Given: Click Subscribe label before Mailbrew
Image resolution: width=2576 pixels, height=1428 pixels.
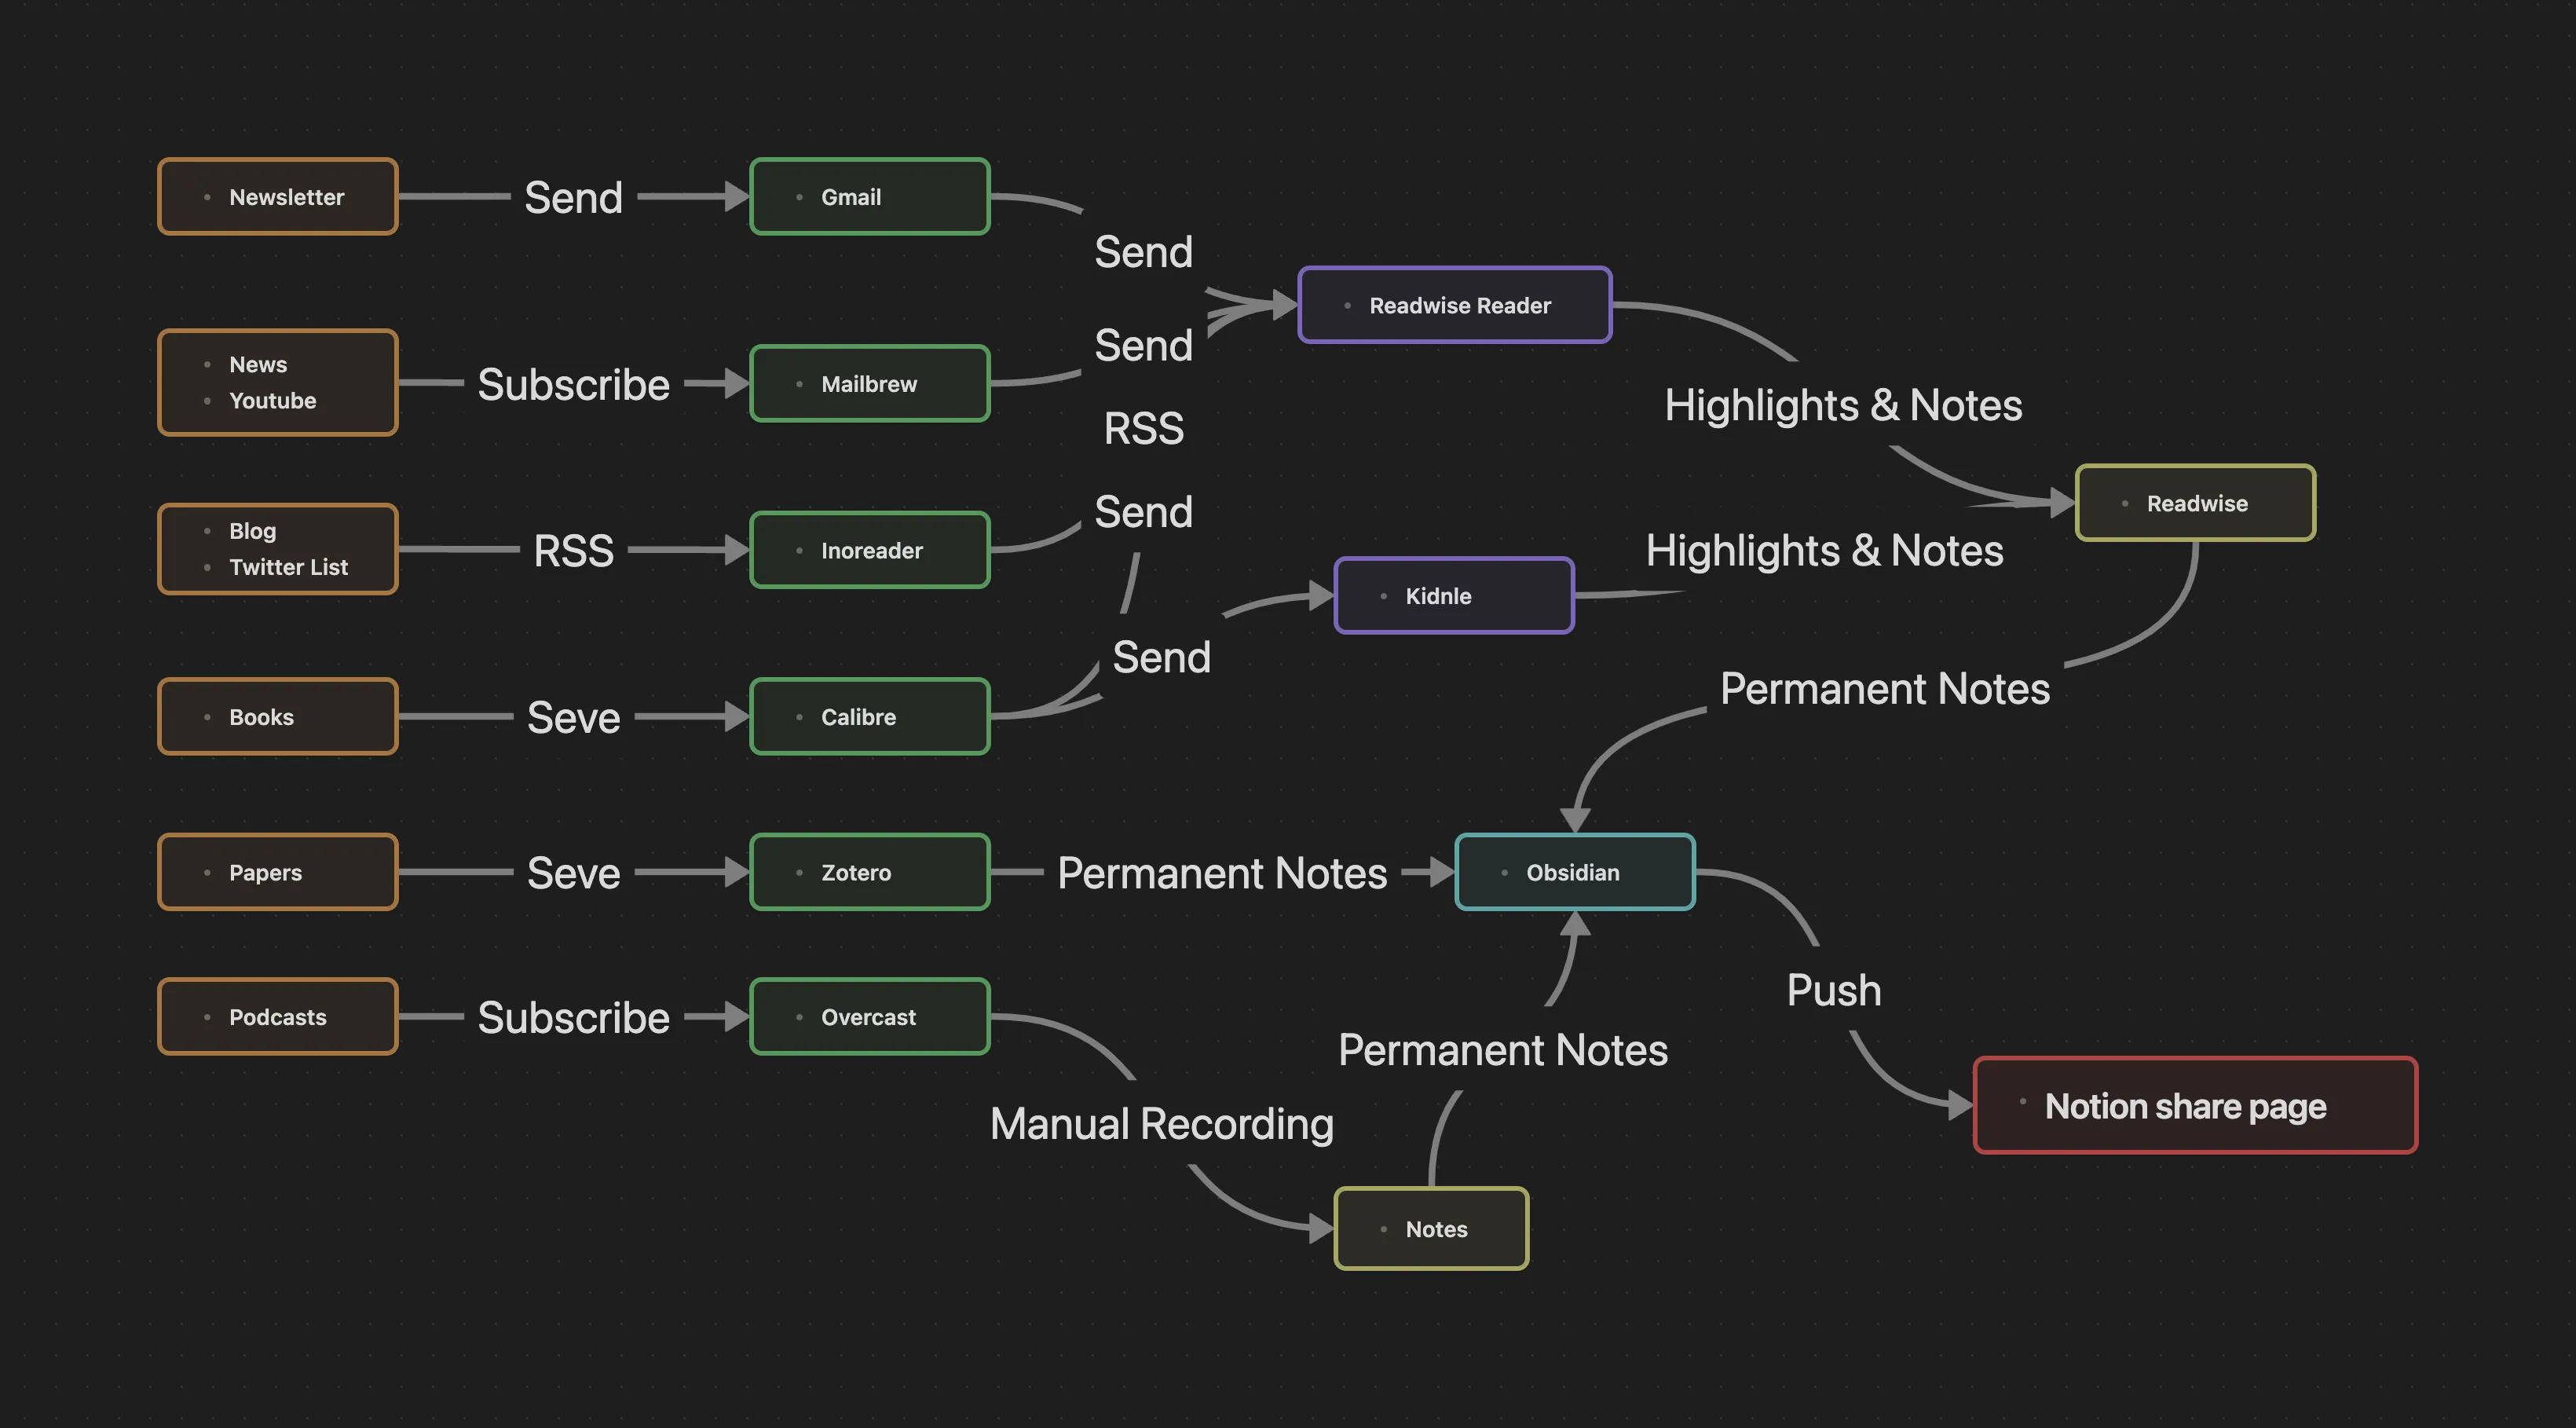Looking at the screenshot, I should [574, 385].
